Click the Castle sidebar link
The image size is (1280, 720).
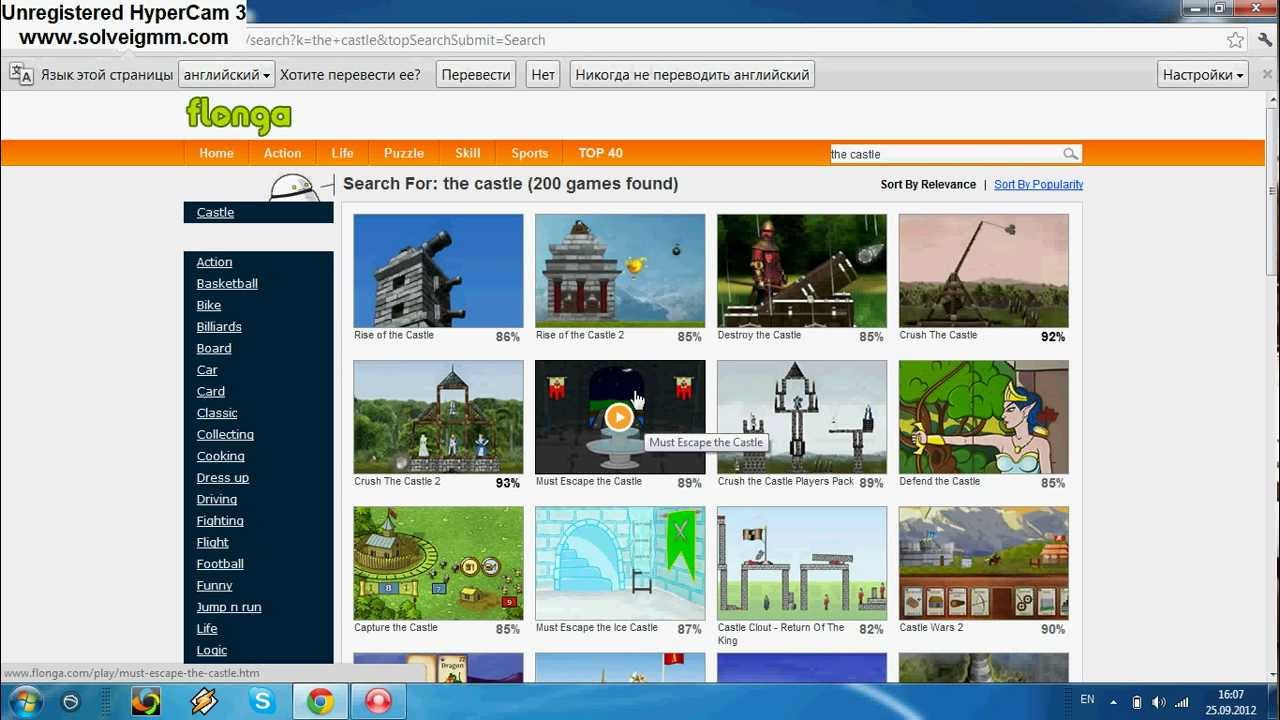pos(215,212)
